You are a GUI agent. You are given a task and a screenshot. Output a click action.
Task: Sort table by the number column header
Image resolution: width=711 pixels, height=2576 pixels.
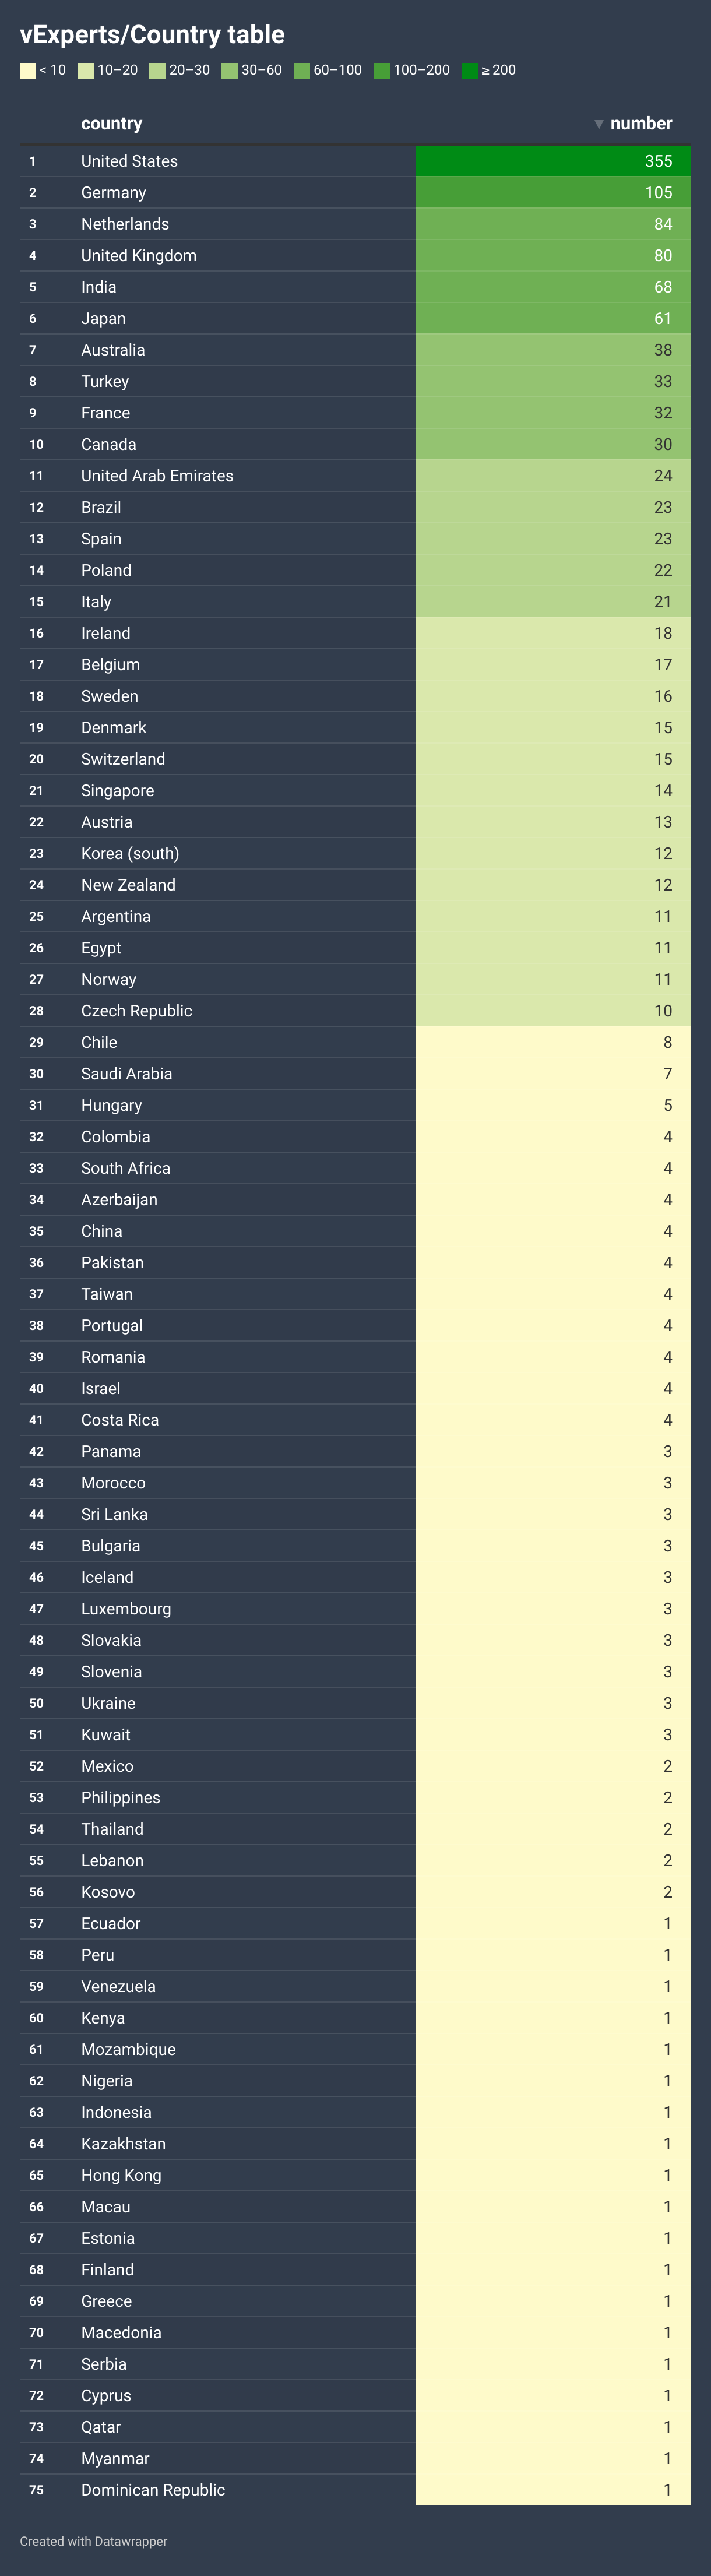[x=640, y=123]
